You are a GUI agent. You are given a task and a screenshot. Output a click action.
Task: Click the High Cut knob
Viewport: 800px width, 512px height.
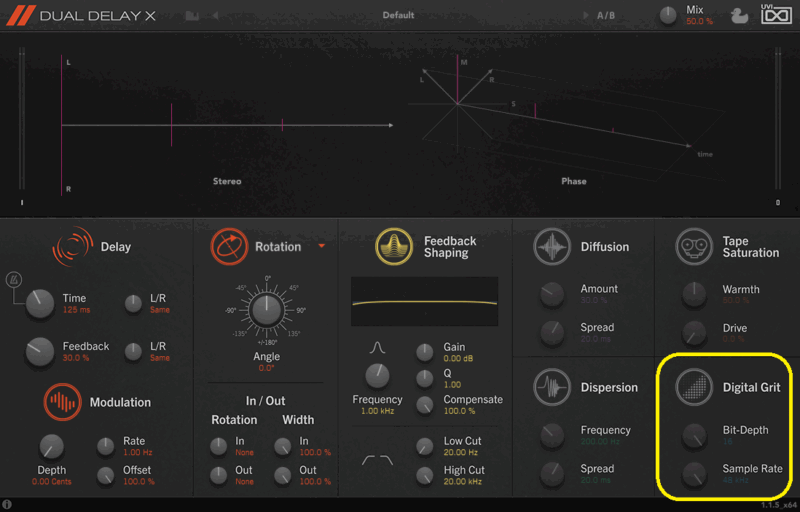pyautogui.click(x=424, y=475)
